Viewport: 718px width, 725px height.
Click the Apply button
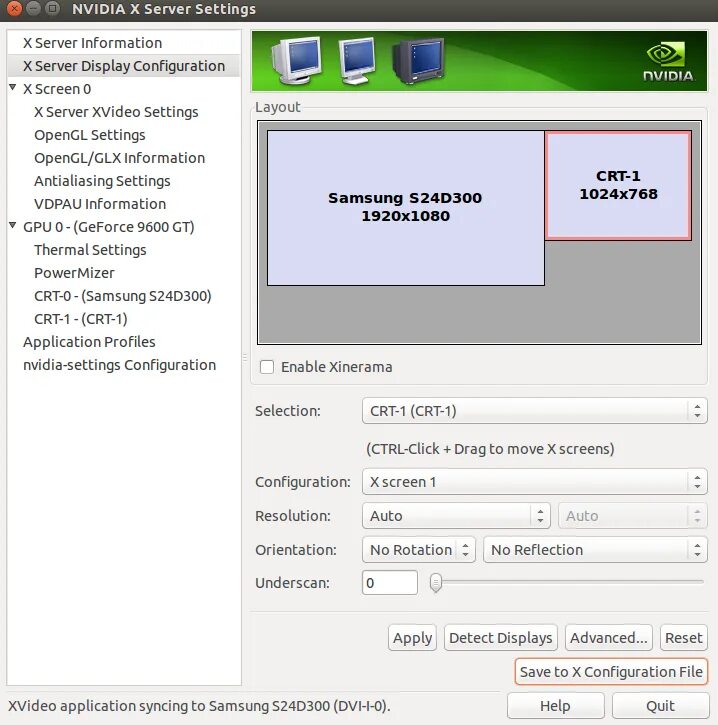412,638
